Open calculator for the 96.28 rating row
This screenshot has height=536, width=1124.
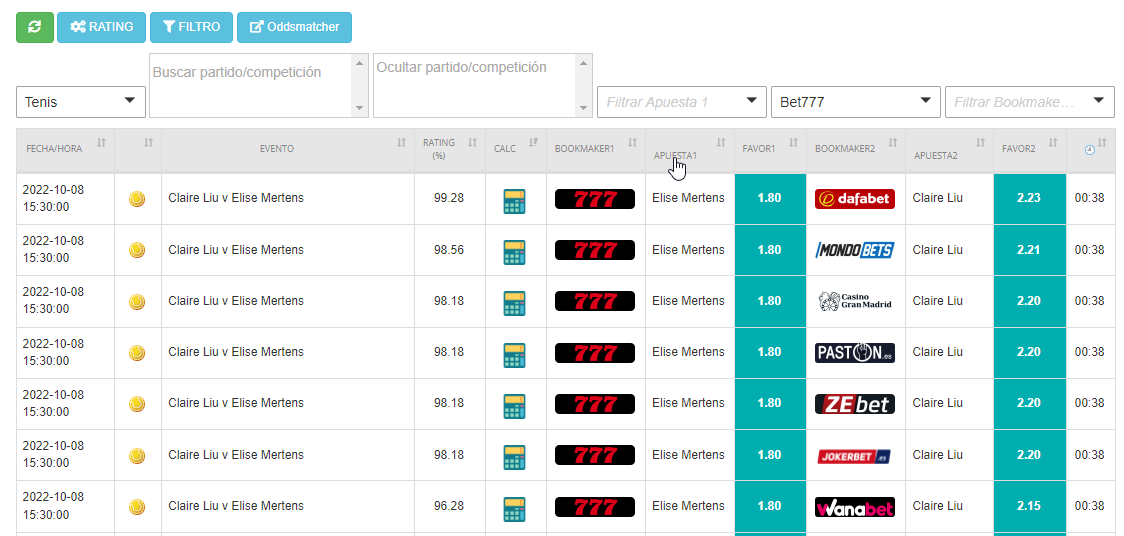[514, 507]
